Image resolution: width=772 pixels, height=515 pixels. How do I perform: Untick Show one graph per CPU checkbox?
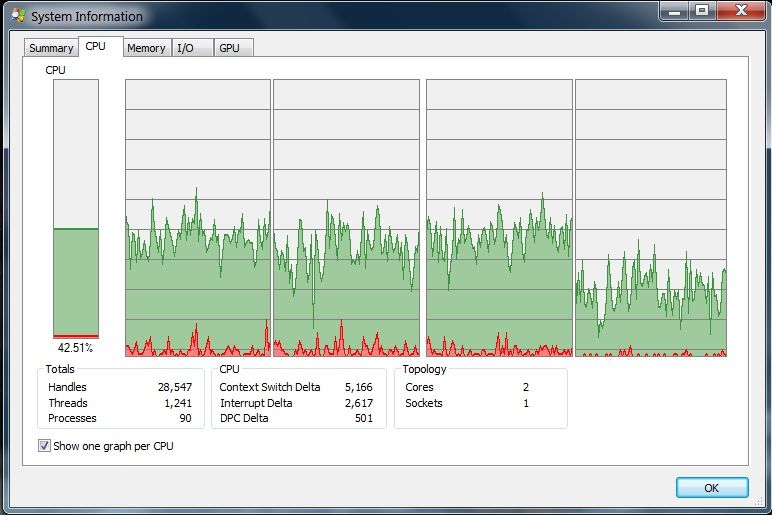tap(44, 446)
